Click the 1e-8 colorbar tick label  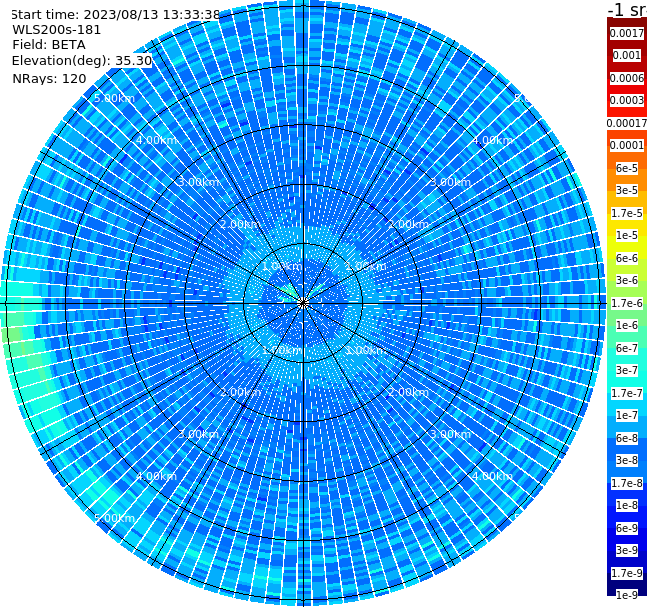click(627, 505)
